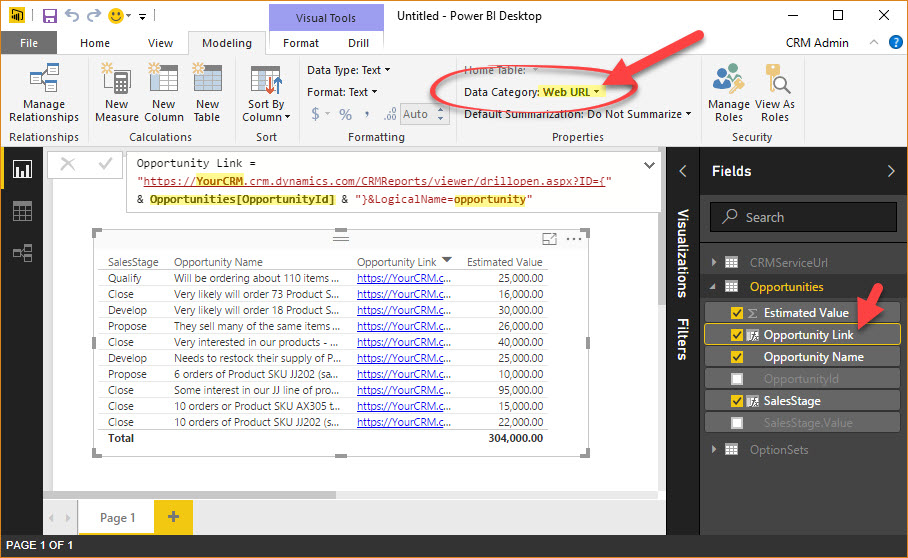Click the currency format dollar icon

point(315,114)
